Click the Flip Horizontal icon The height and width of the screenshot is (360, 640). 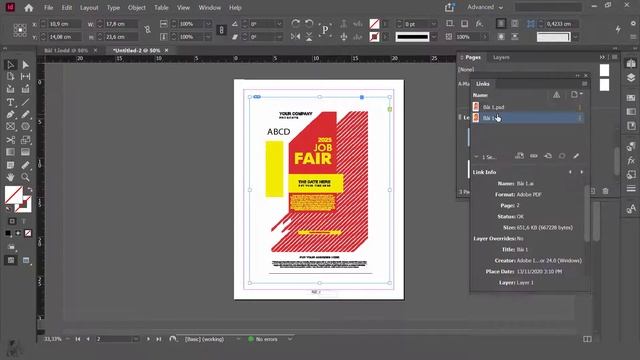coord(296,37)
